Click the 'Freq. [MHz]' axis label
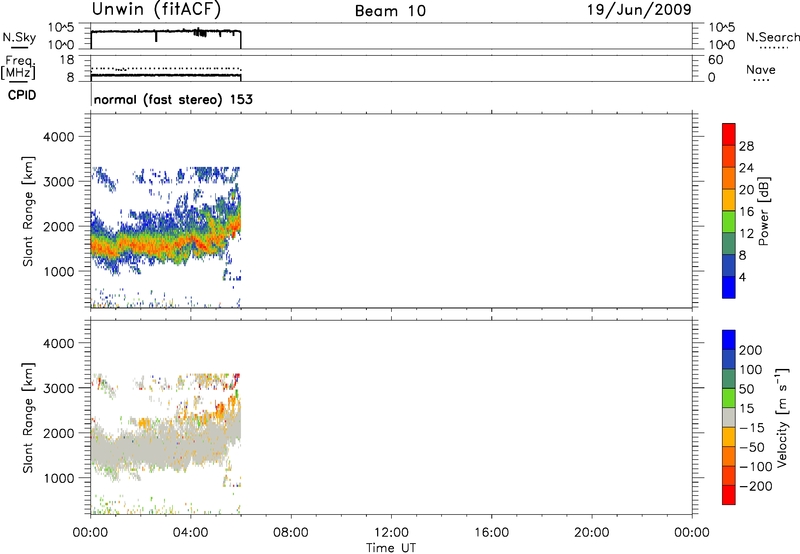Screen dimensions: 800x554 point(19,67)
